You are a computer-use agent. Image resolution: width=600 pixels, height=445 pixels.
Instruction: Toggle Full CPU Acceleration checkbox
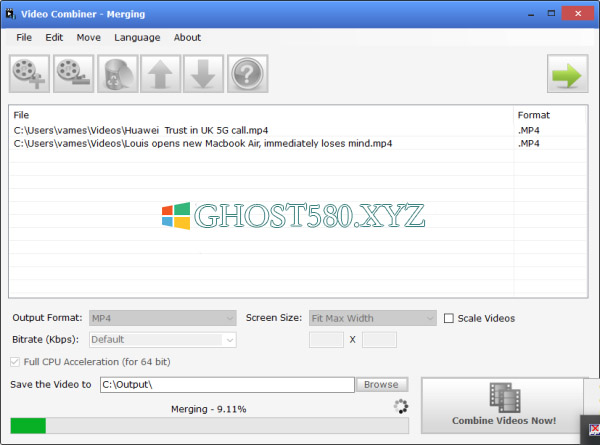15,362
